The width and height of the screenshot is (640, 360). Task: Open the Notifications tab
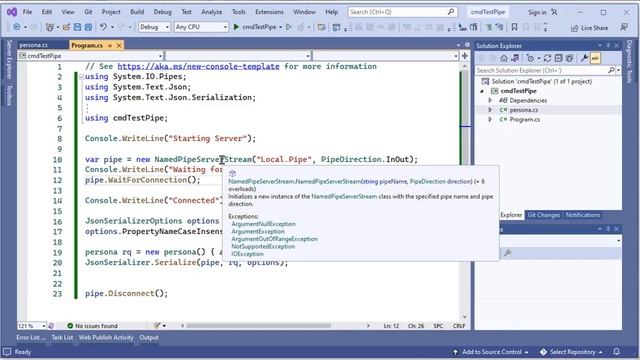583,215
